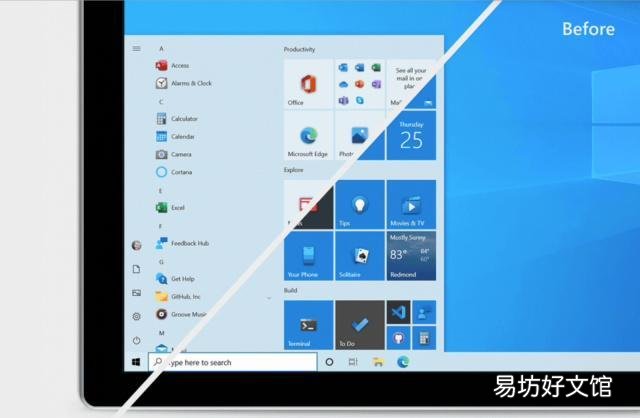
Task: Open the Your Phone tile
Action: [x=309, y=256]
